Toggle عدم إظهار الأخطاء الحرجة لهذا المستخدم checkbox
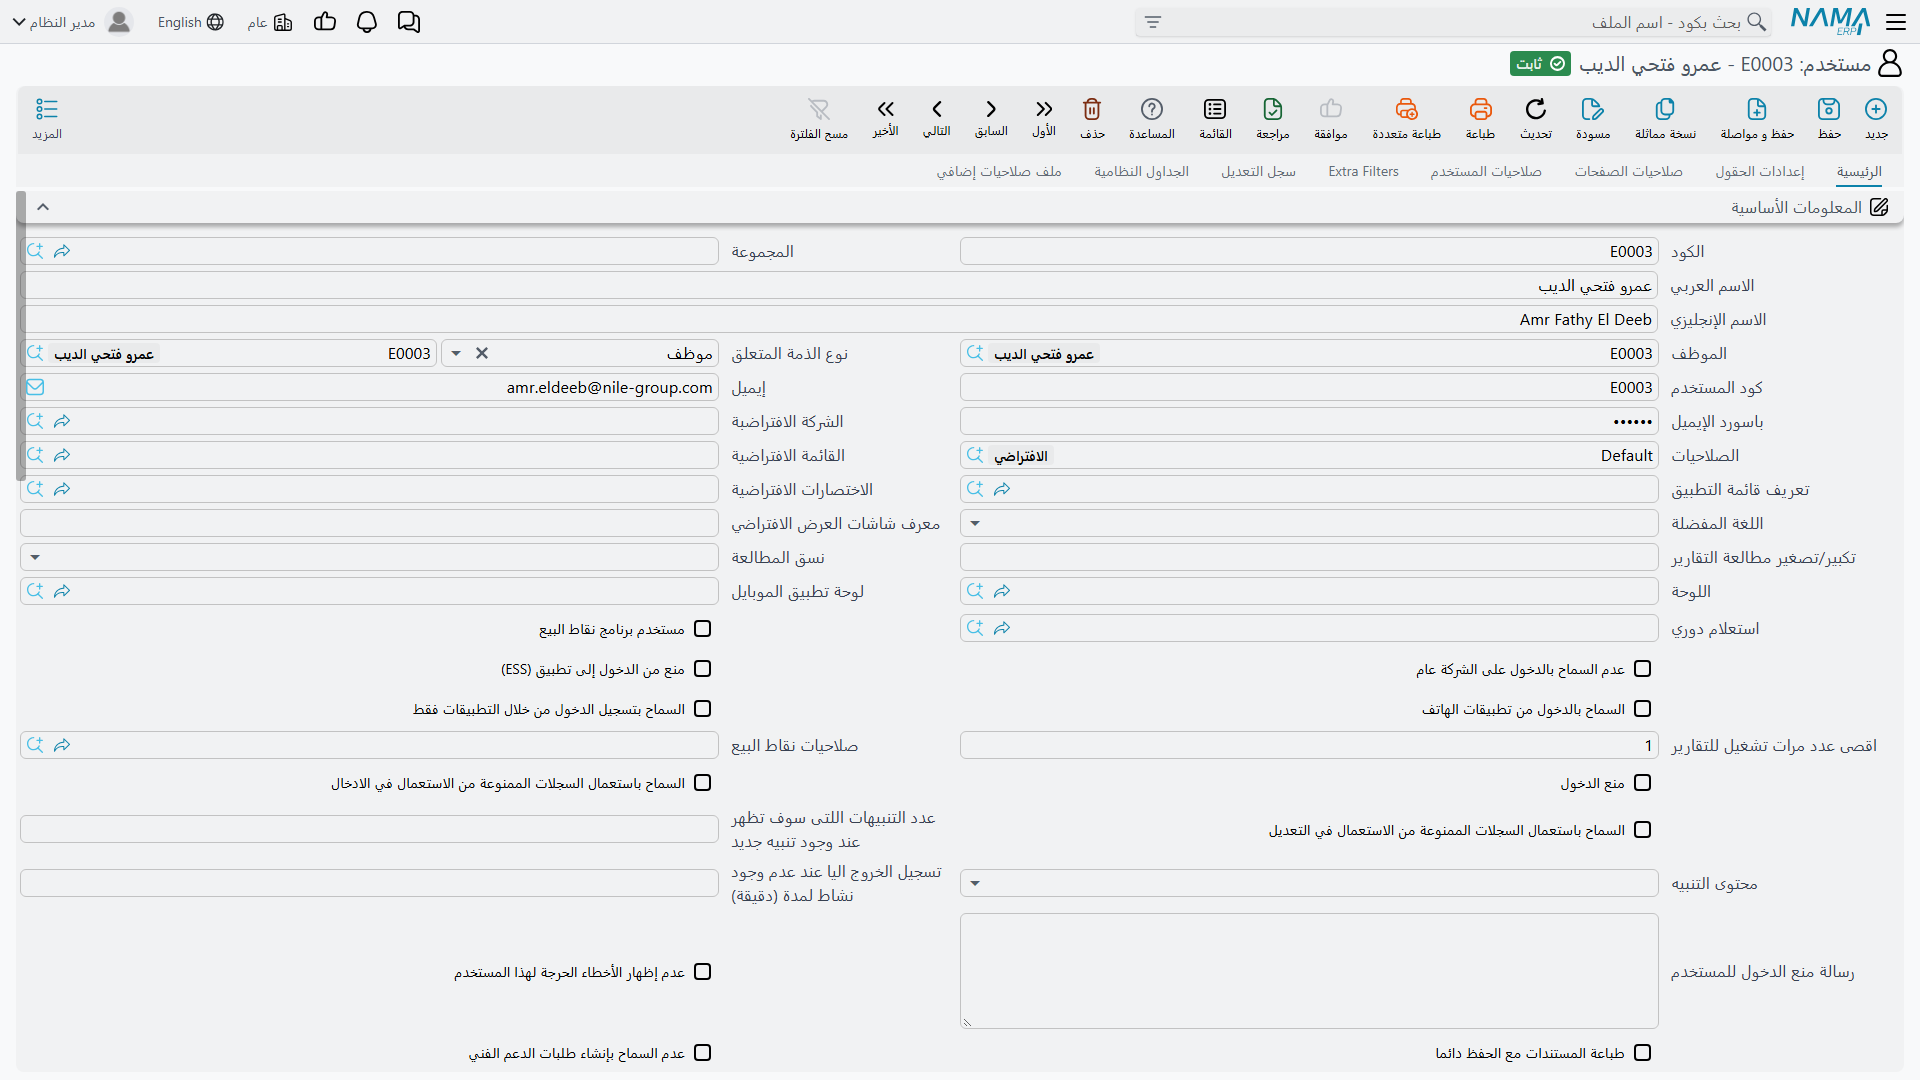This screenshot has height=1080, width=1920. click(x=703, y=972)
